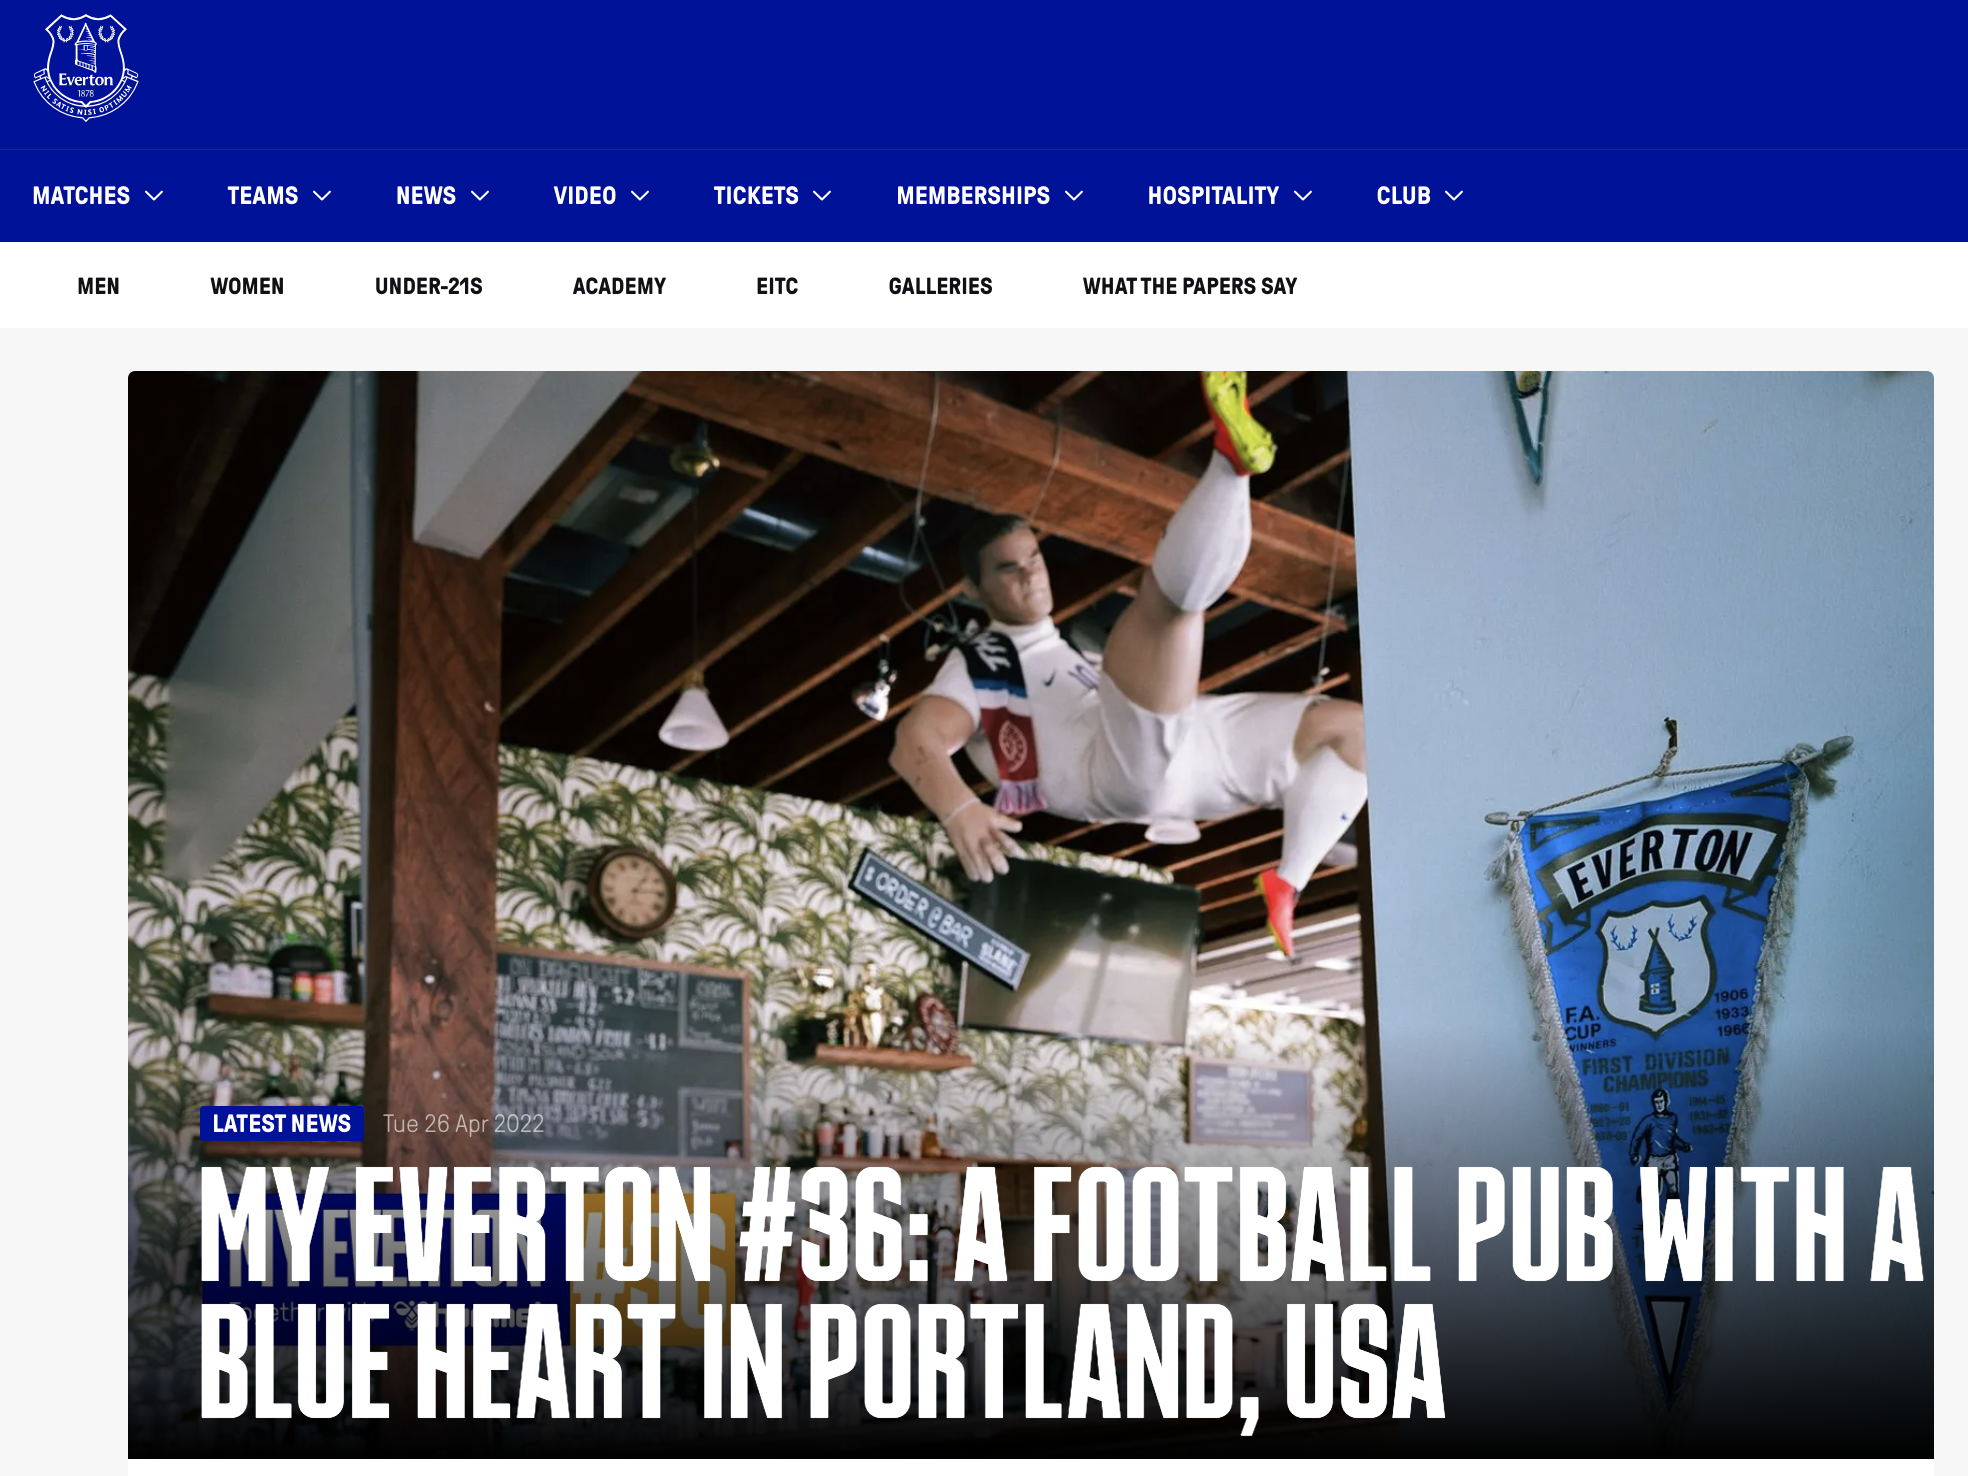
Task: Go to the Under-21s section
Action: coord(429,286)
